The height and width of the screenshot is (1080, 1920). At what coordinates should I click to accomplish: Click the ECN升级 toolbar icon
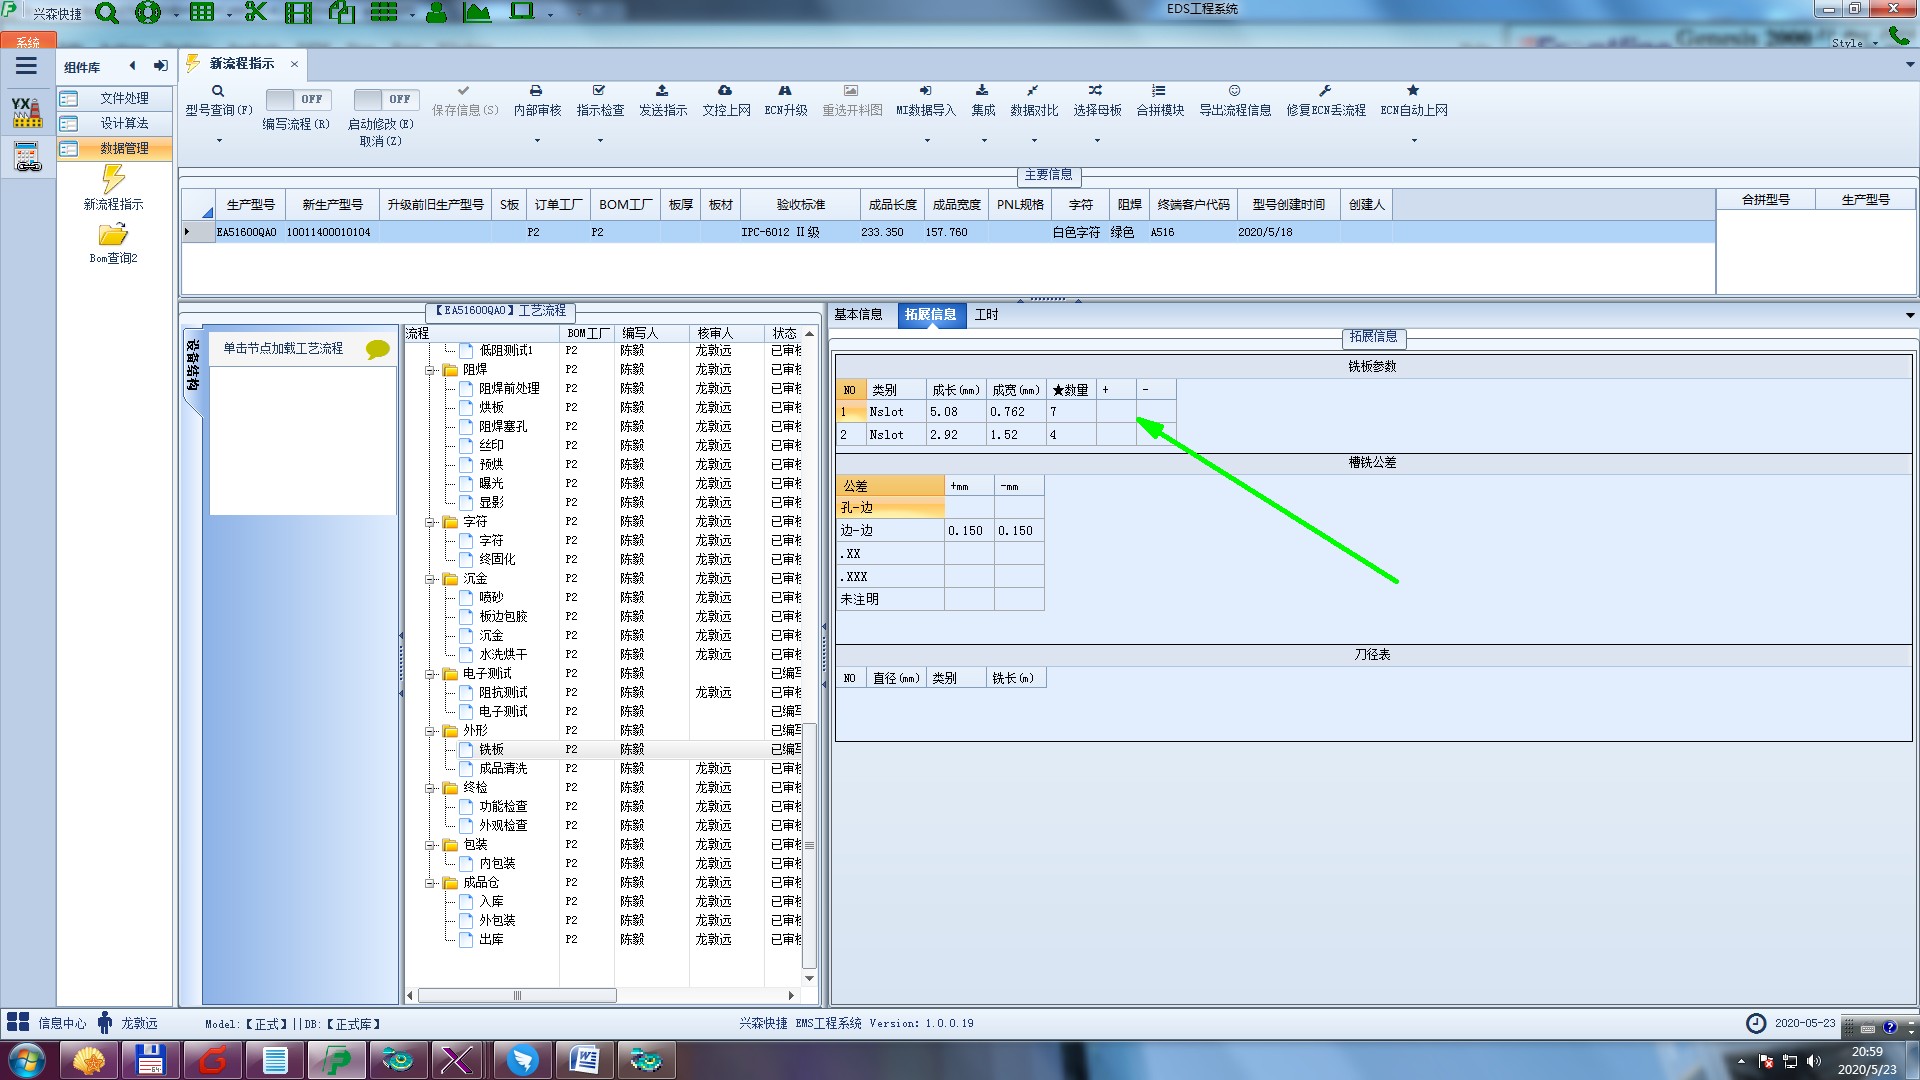tap(785, 91)
